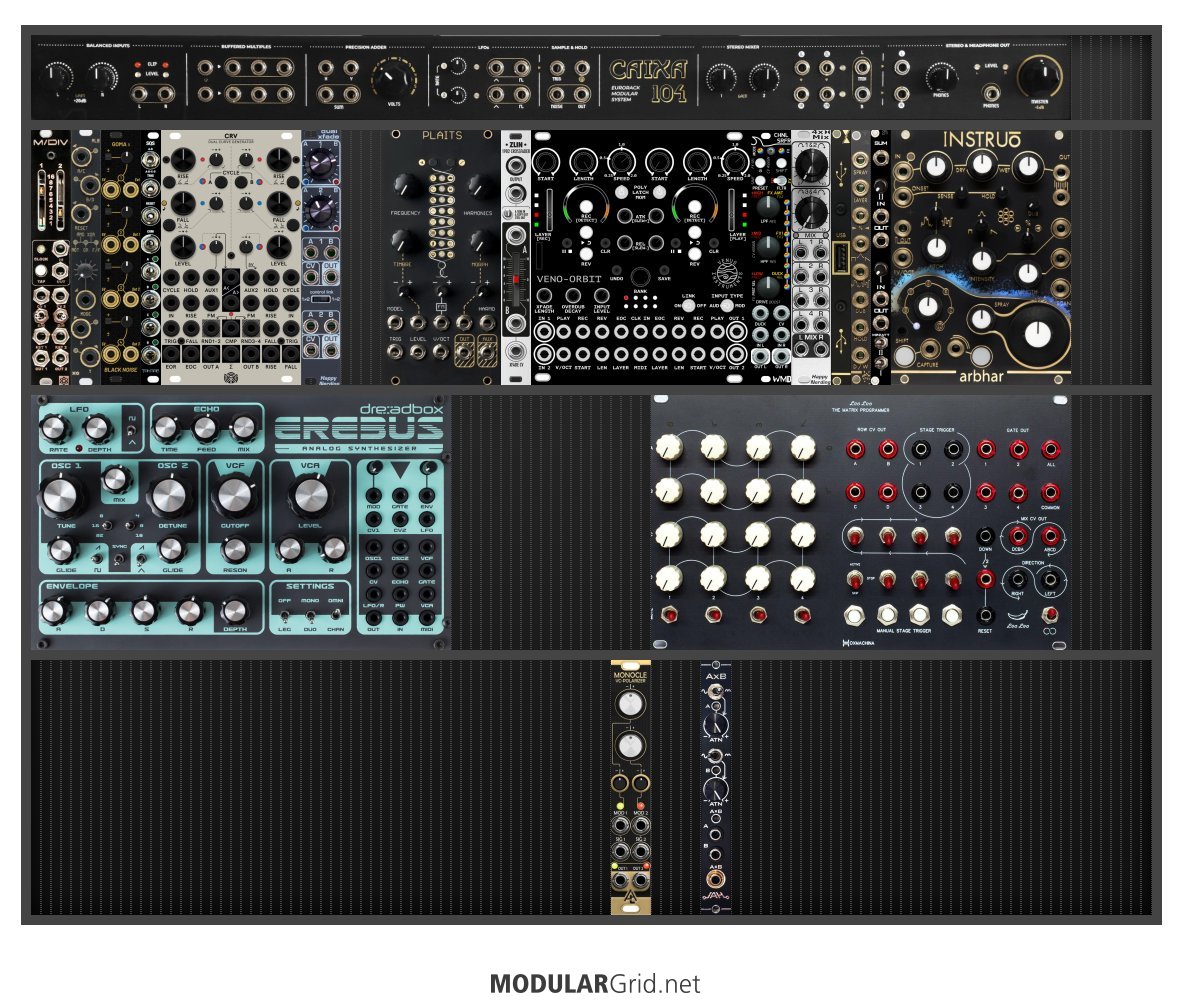
Task: Click the Erebus OSC 2 DETUNE knob
Action: click(x=170, y=496)
